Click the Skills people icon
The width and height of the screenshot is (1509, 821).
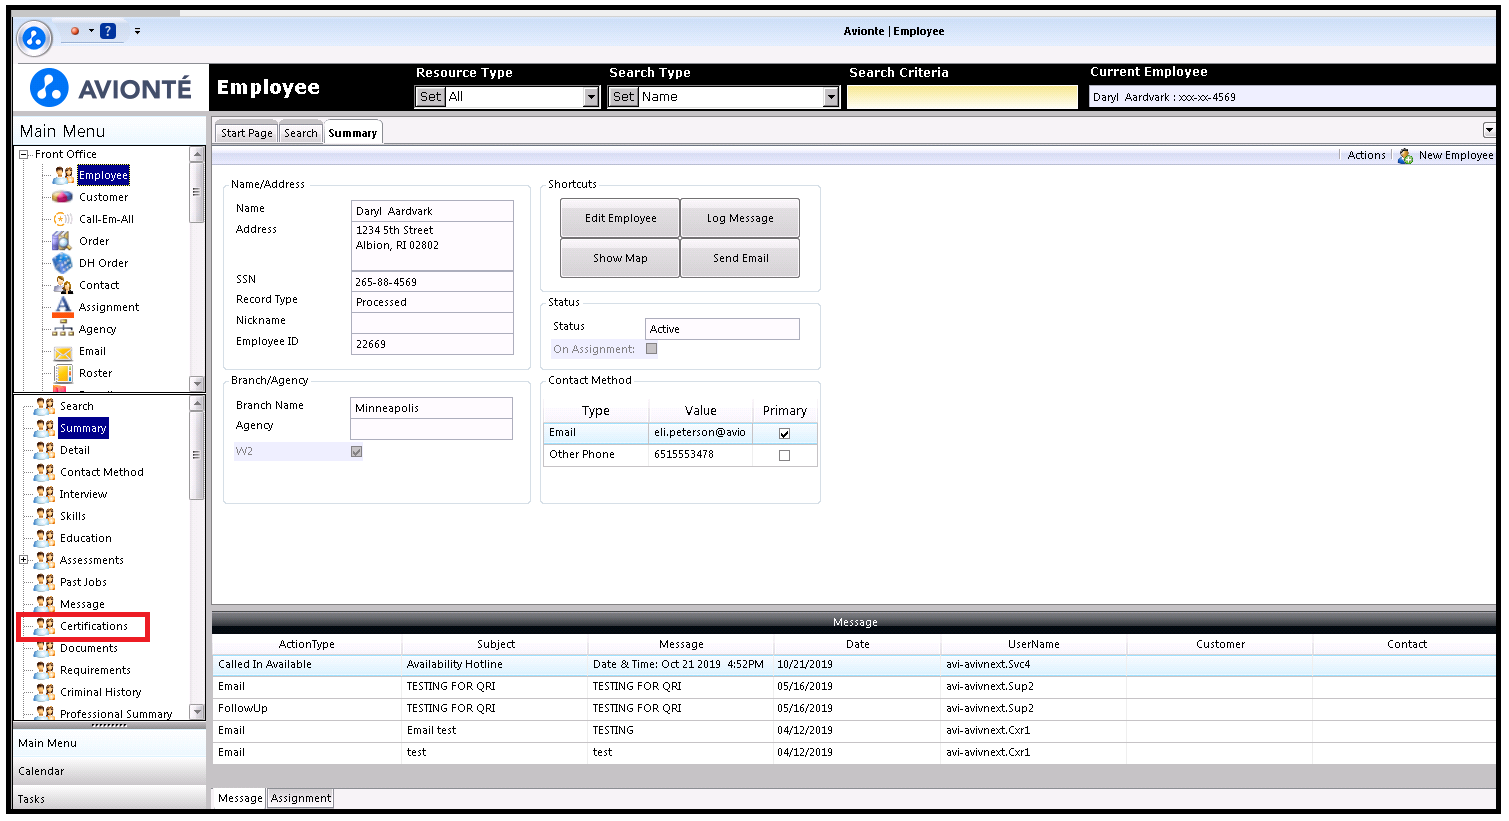pyautogui.click(x=44, y=516)
